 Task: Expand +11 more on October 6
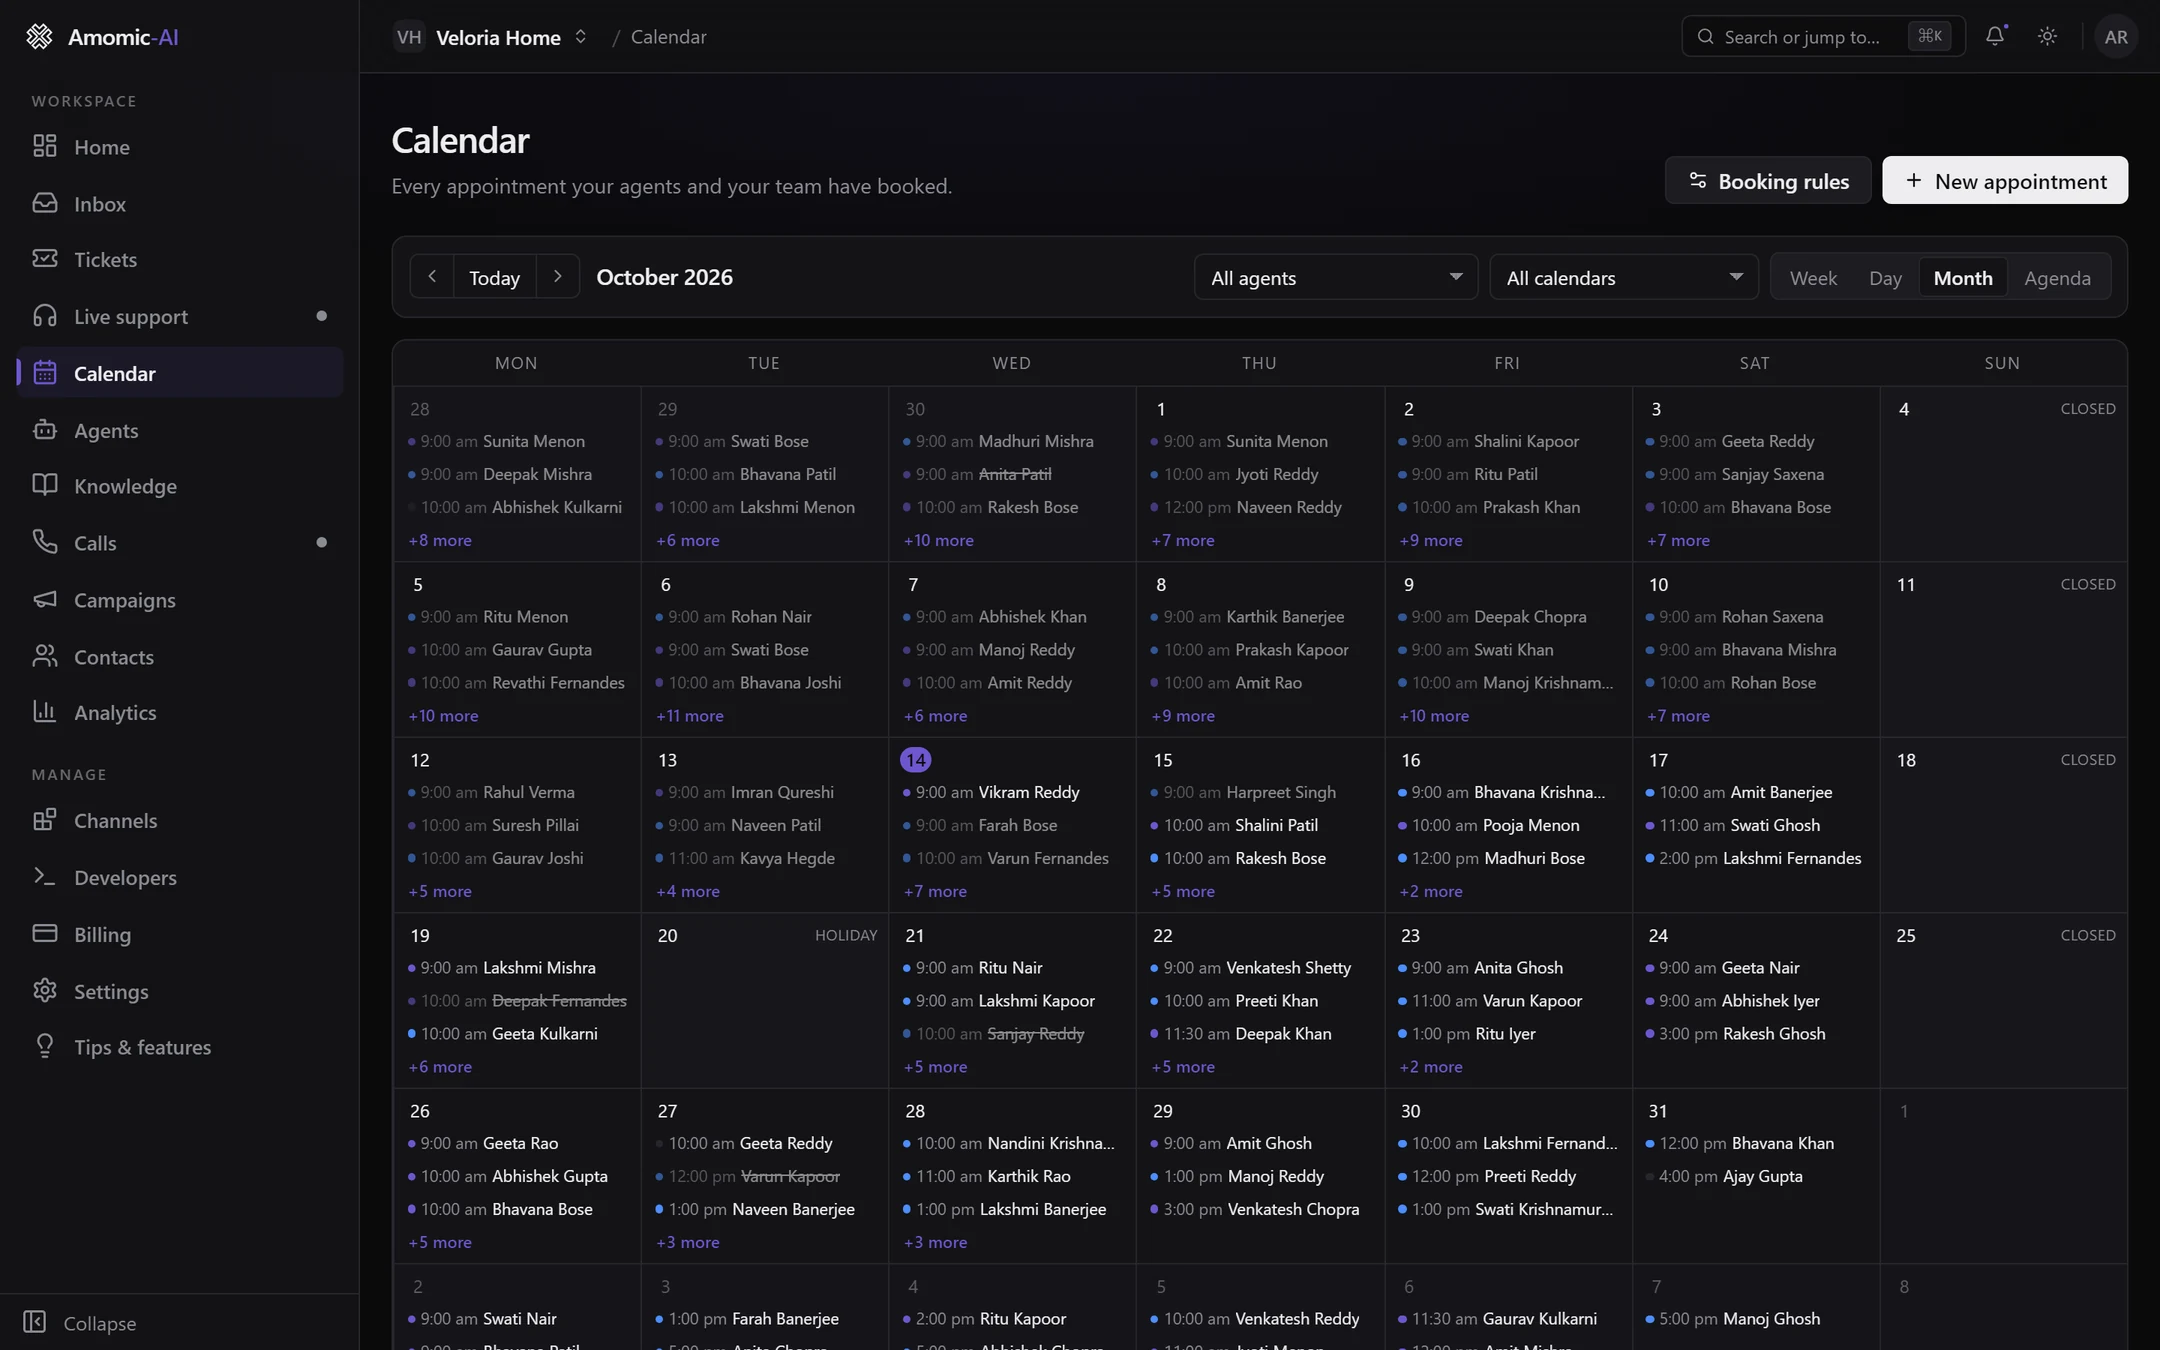pos(689,716)
